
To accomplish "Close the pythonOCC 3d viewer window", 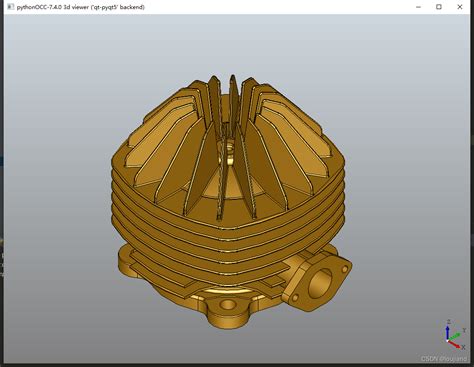I will (x=460, y=7).
